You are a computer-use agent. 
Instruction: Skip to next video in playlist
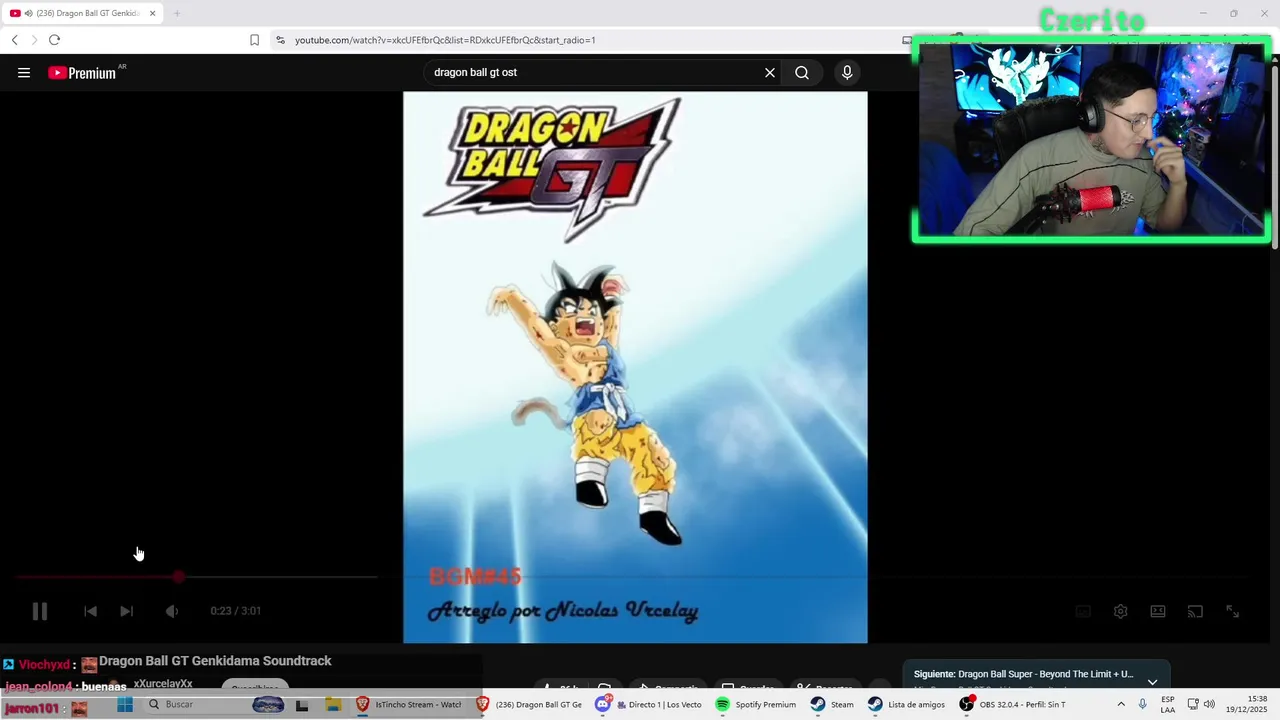pos(126,611)
